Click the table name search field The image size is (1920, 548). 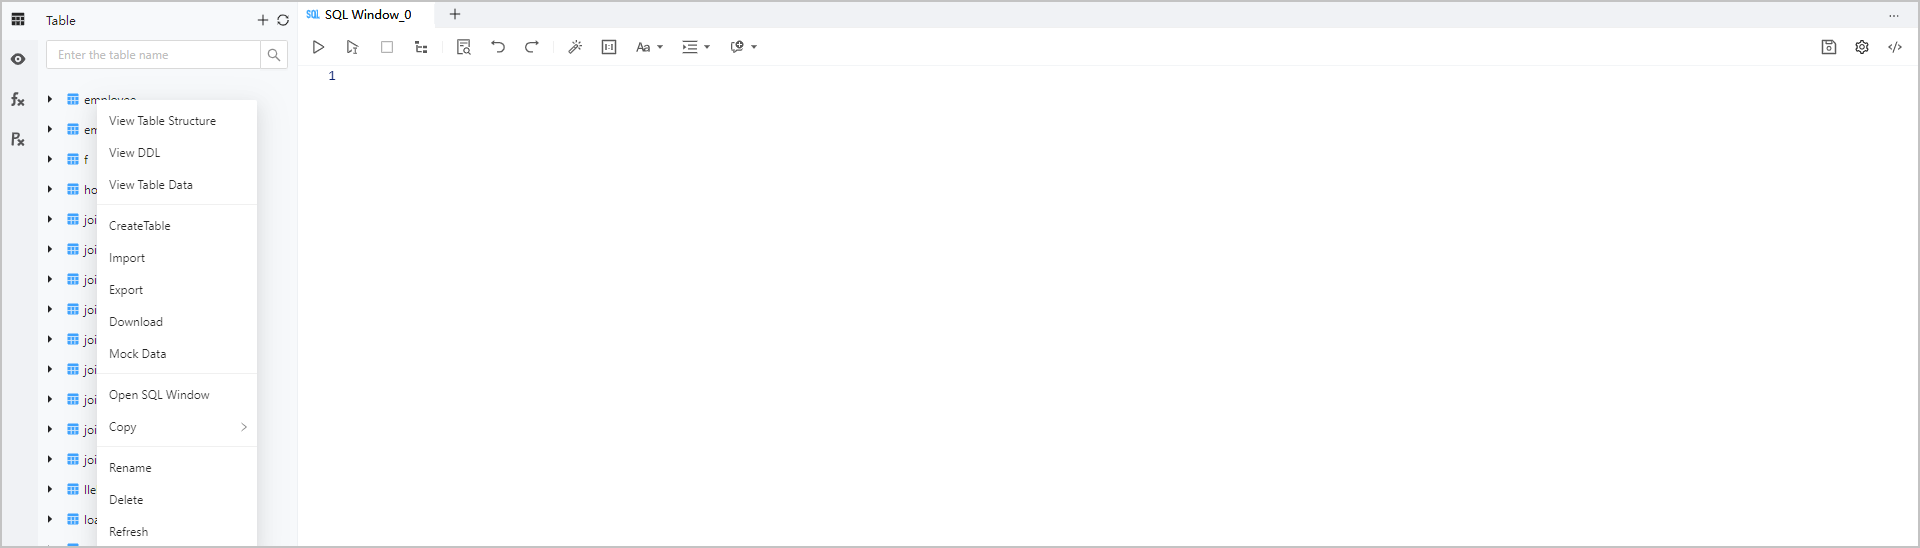[153, 55]
